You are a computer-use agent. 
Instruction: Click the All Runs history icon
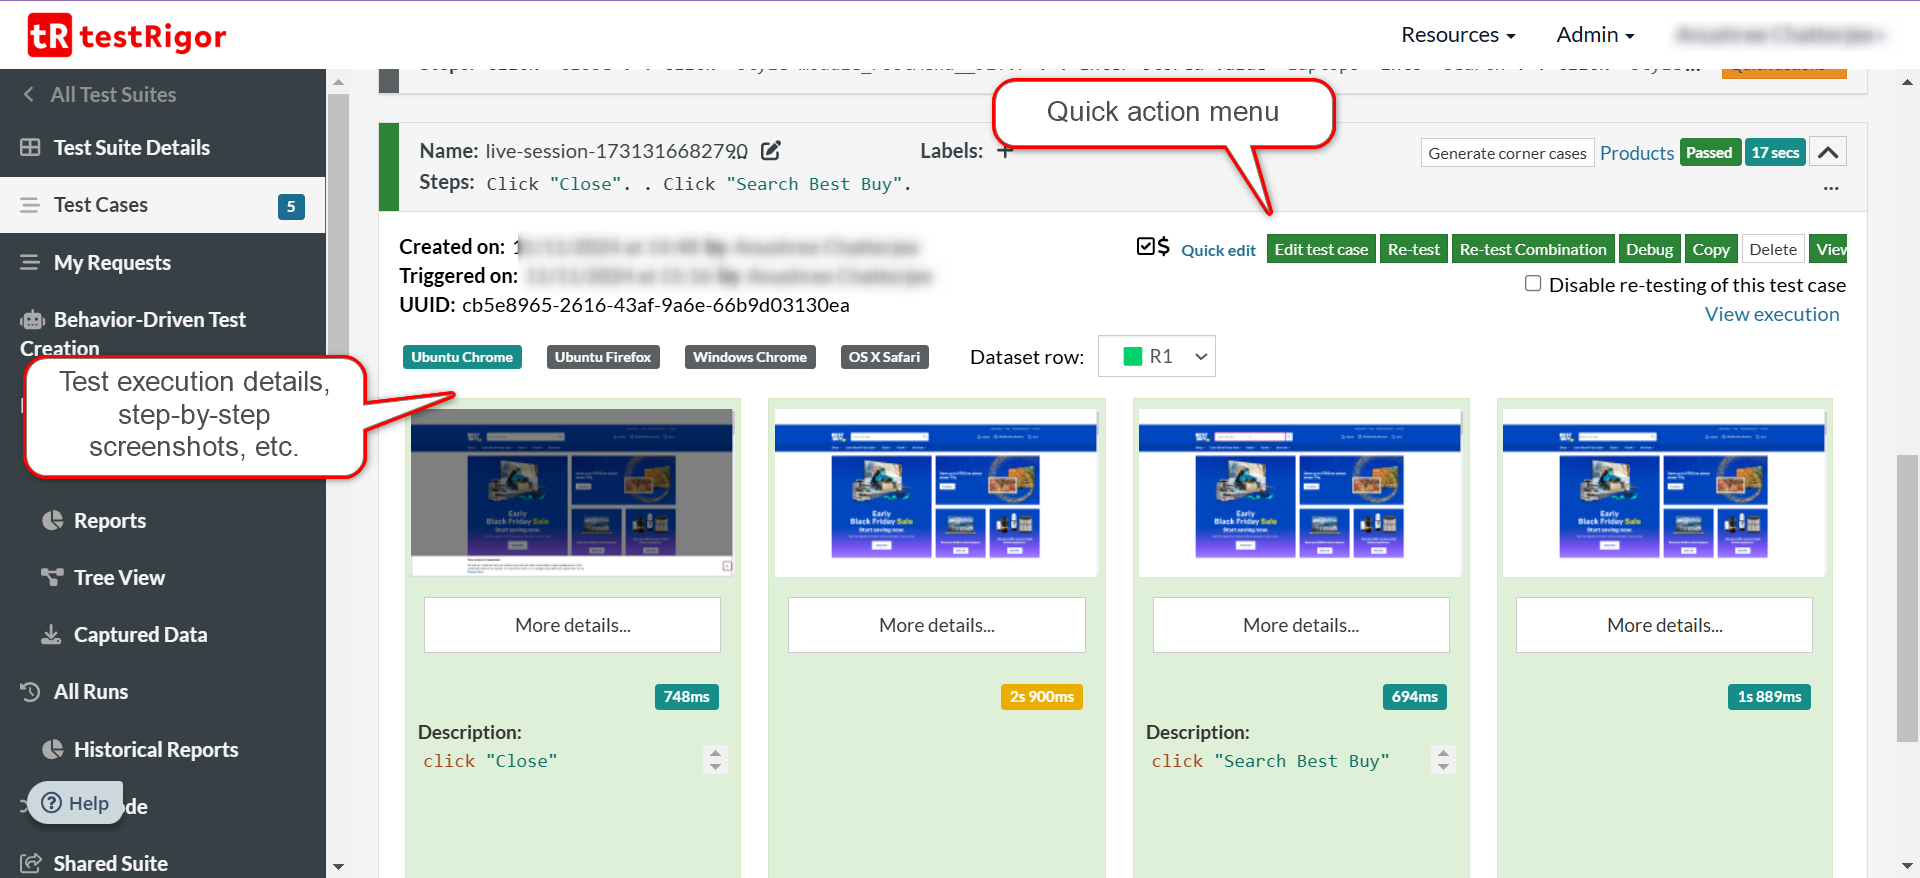tap(31, 691)
